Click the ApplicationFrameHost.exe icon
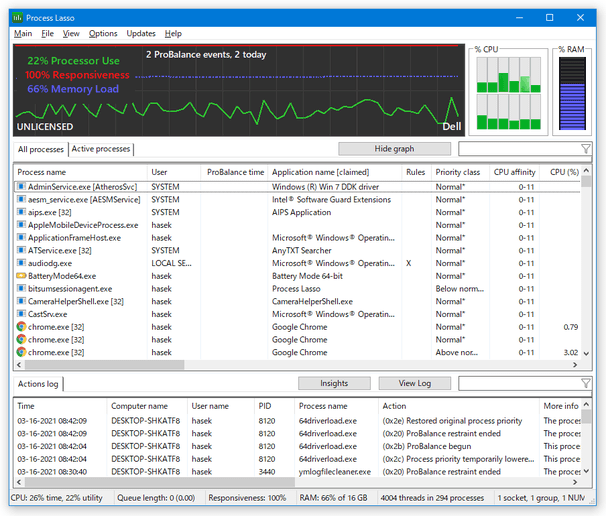This screenshot has width=606, height=516. tap(21, 238)
